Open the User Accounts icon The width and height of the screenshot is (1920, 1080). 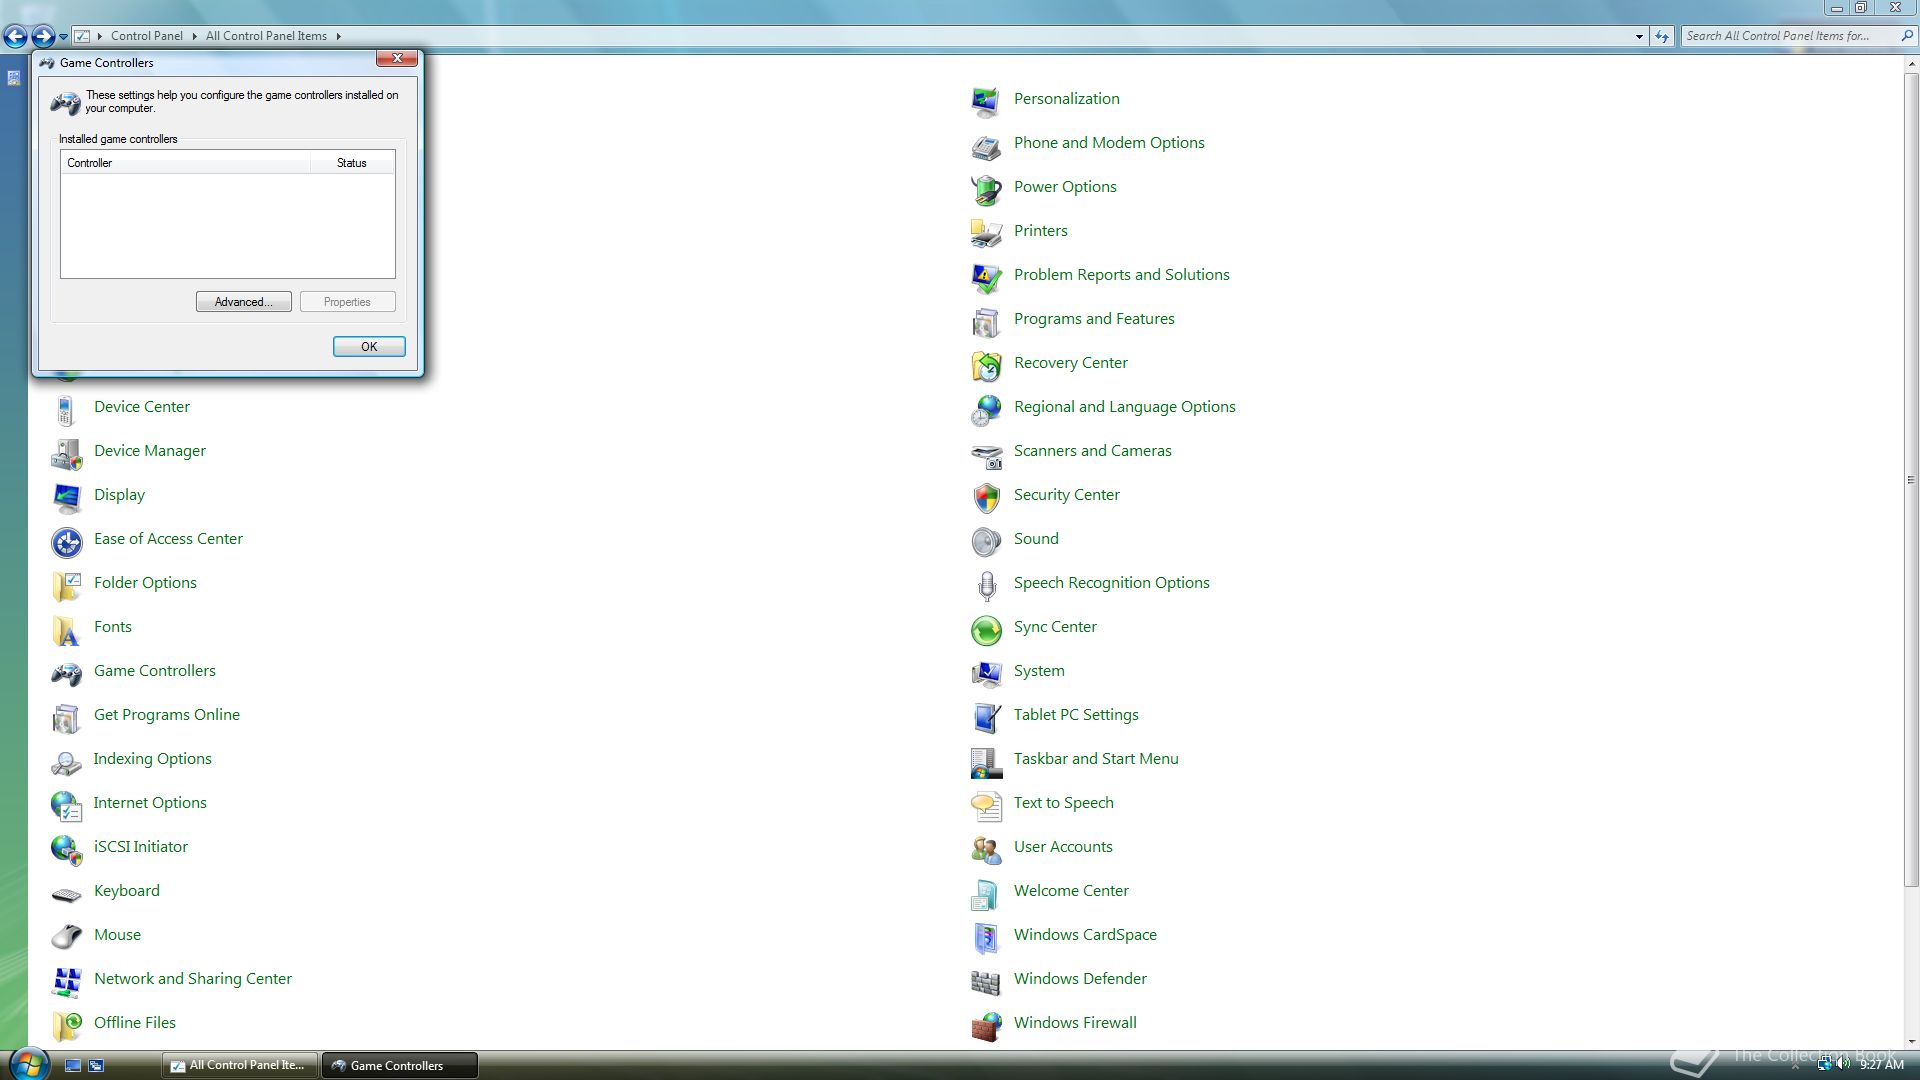[x=986, y=848]
